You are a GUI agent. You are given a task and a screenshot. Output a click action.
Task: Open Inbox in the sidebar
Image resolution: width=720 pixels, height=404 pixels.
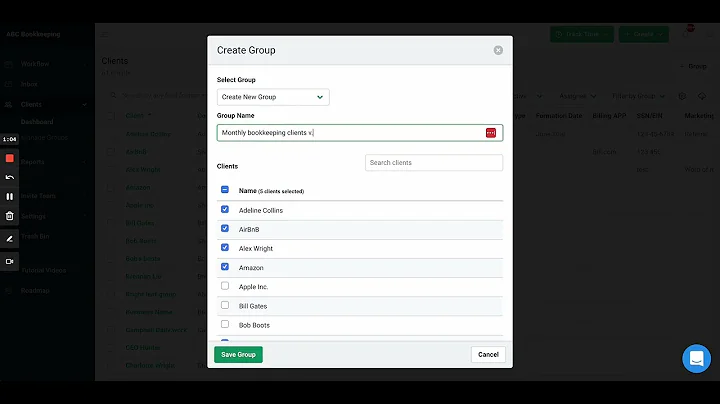[29, 84]
